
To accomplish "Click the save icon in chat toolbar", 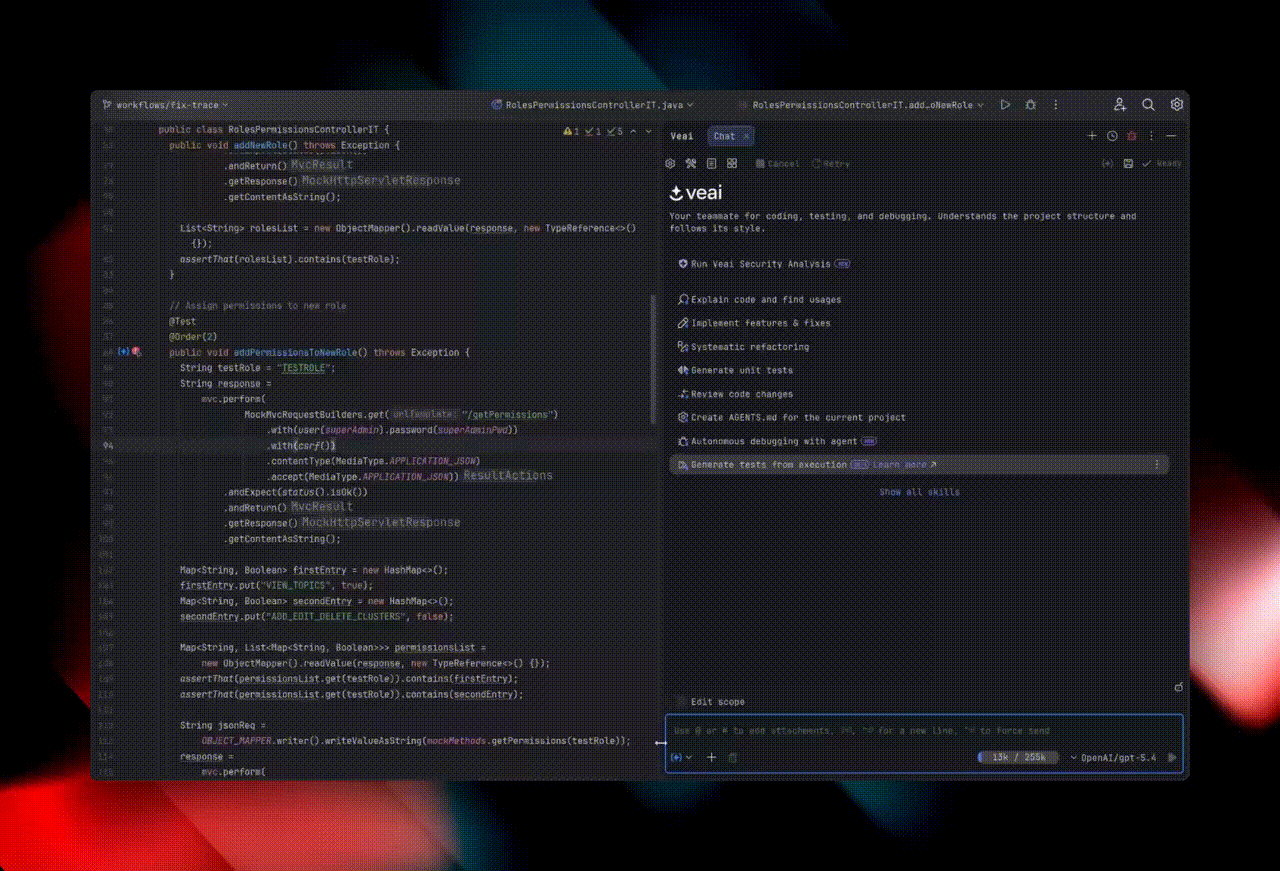I will (1128, 163).
